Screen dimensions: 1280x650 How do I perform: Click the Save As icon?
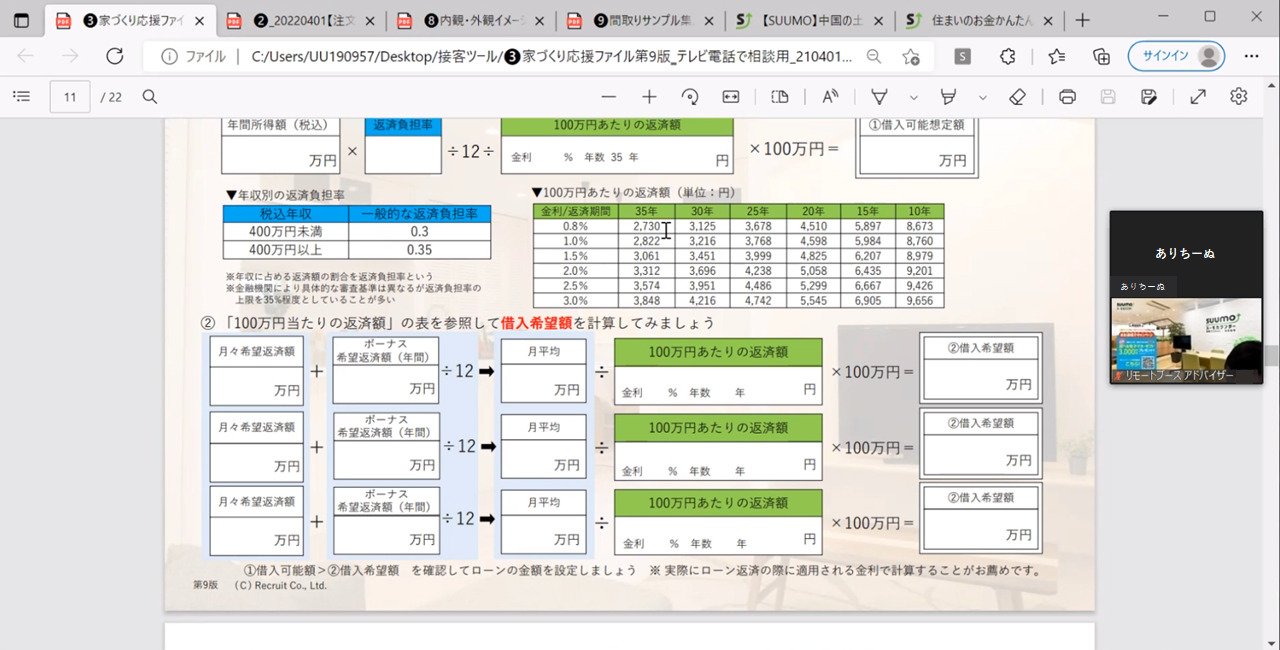1149,97
